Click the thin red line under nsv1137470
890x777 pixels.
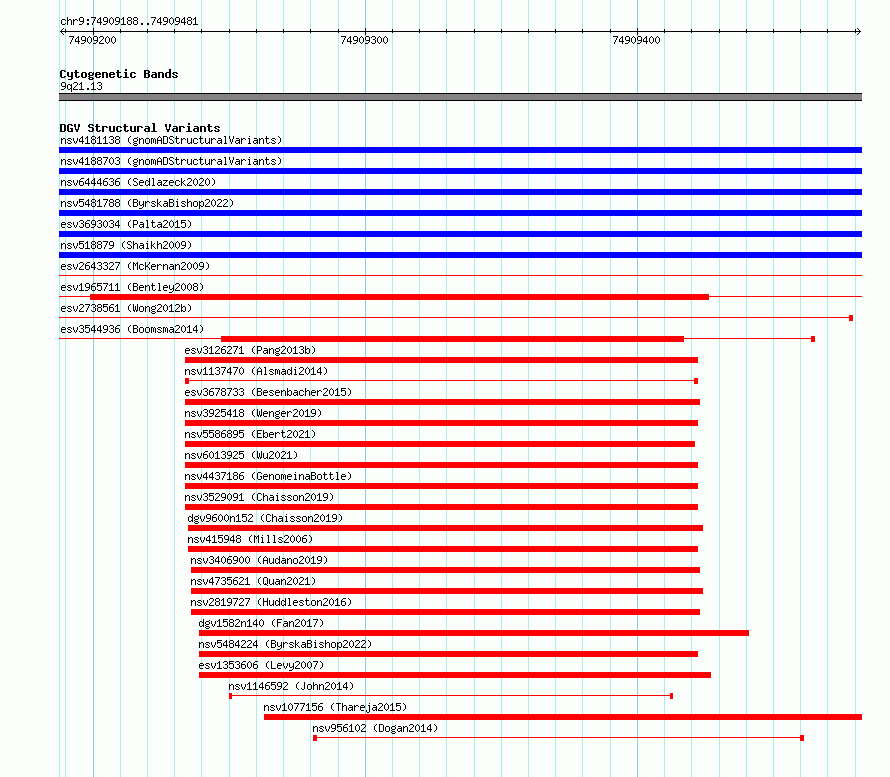pos(441,381)
